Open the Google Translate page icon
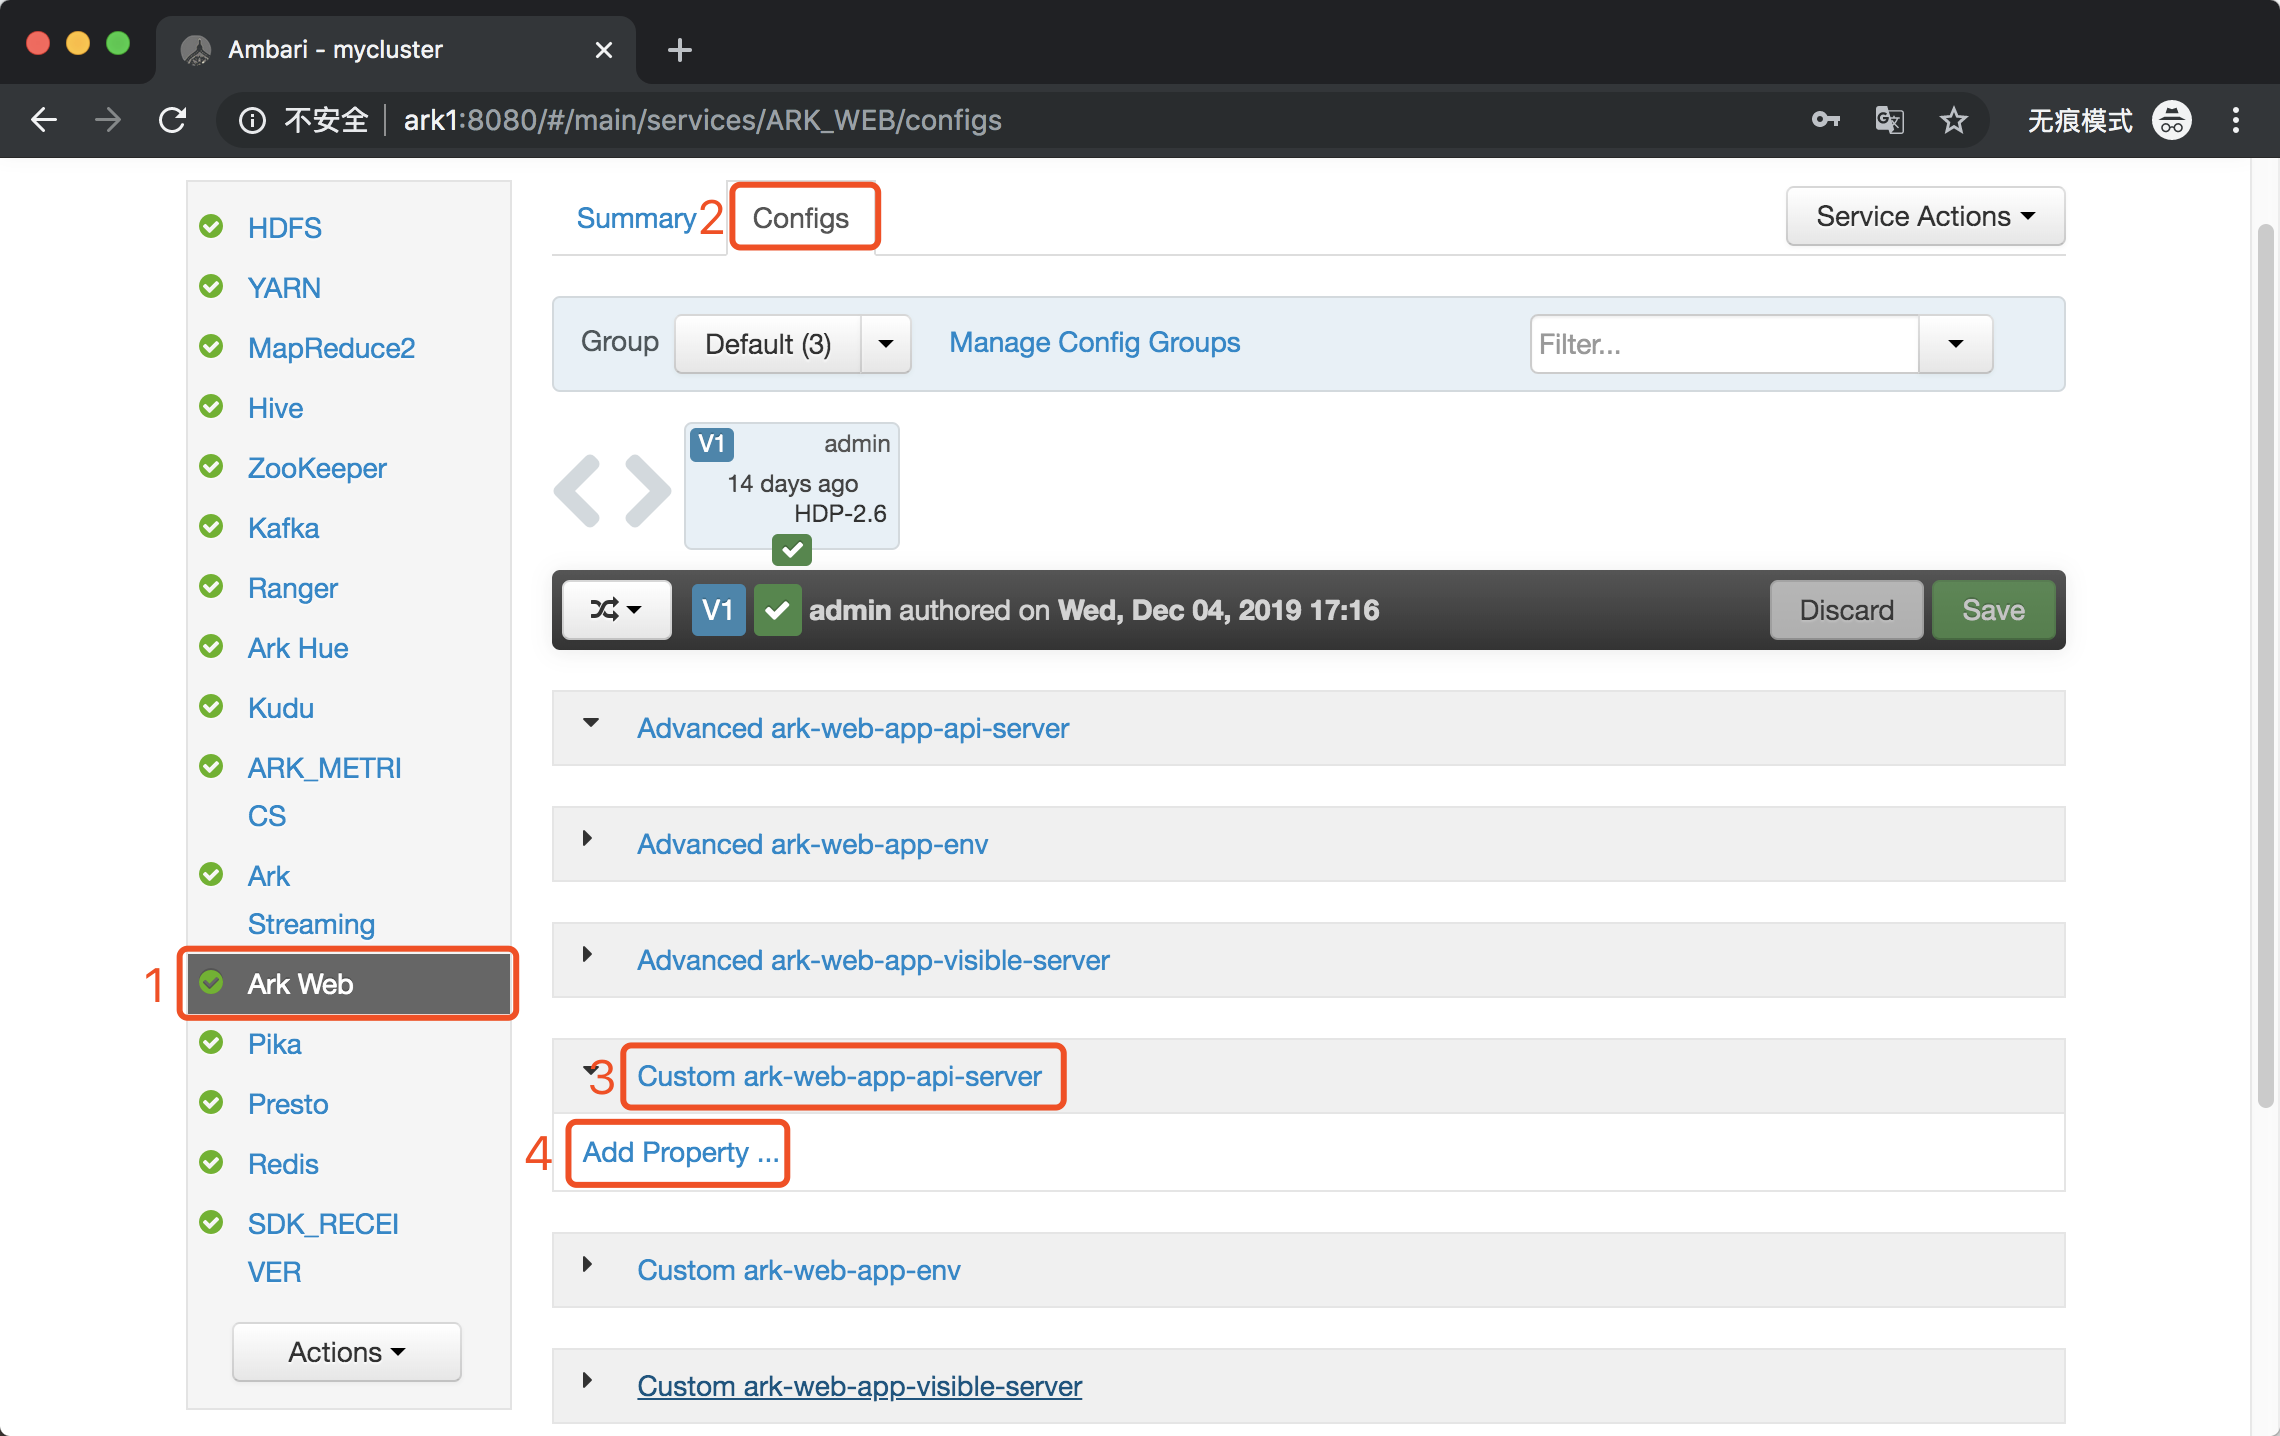 click(1889, 120)
